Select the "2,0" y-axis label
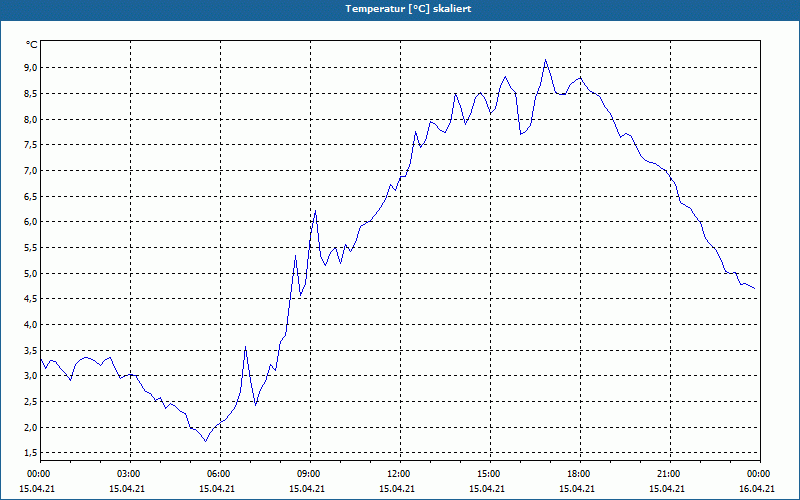The height and width of the screenshot is (500, 800). 31,428
